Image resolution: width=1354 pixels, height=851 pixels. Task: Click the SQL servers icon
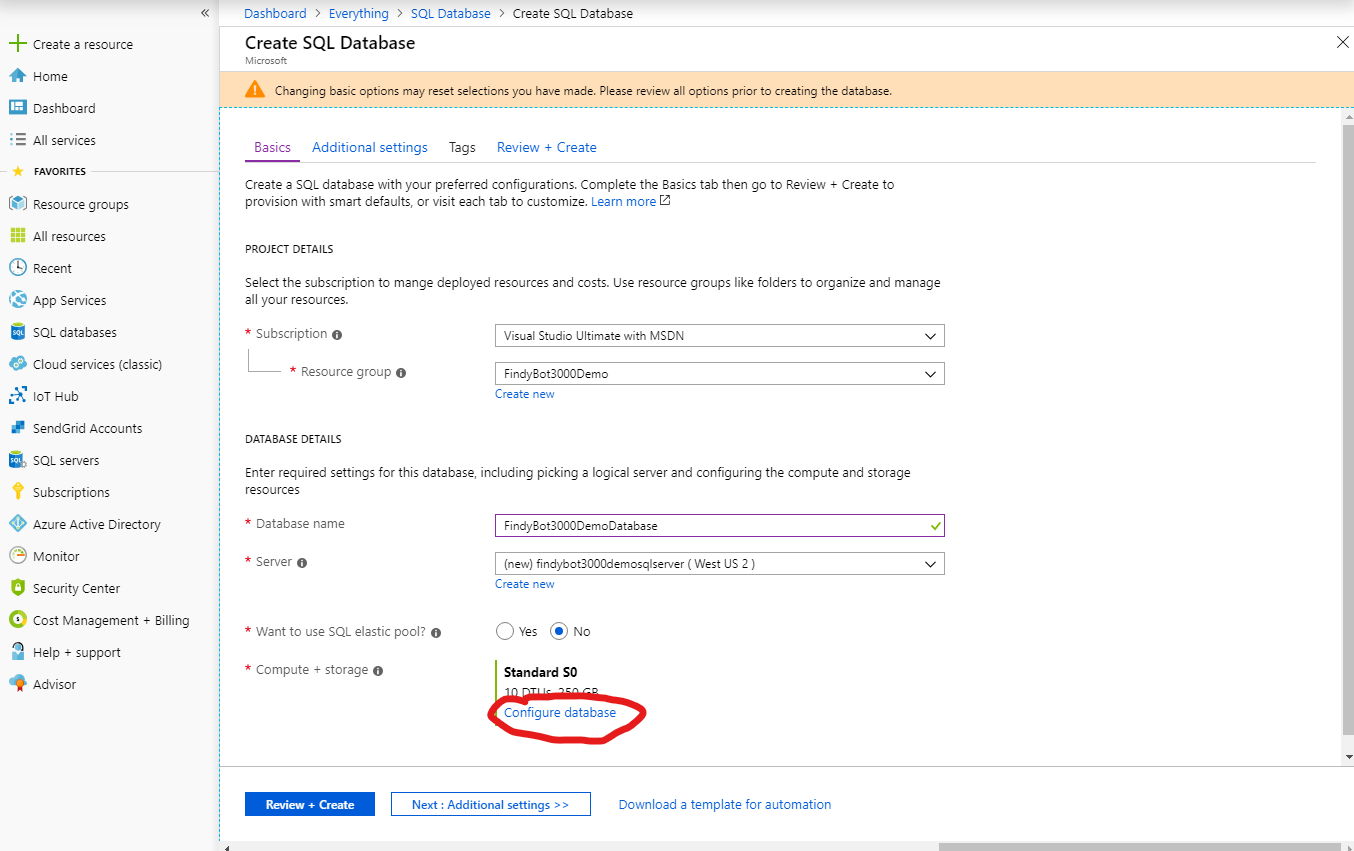point(17,460)
